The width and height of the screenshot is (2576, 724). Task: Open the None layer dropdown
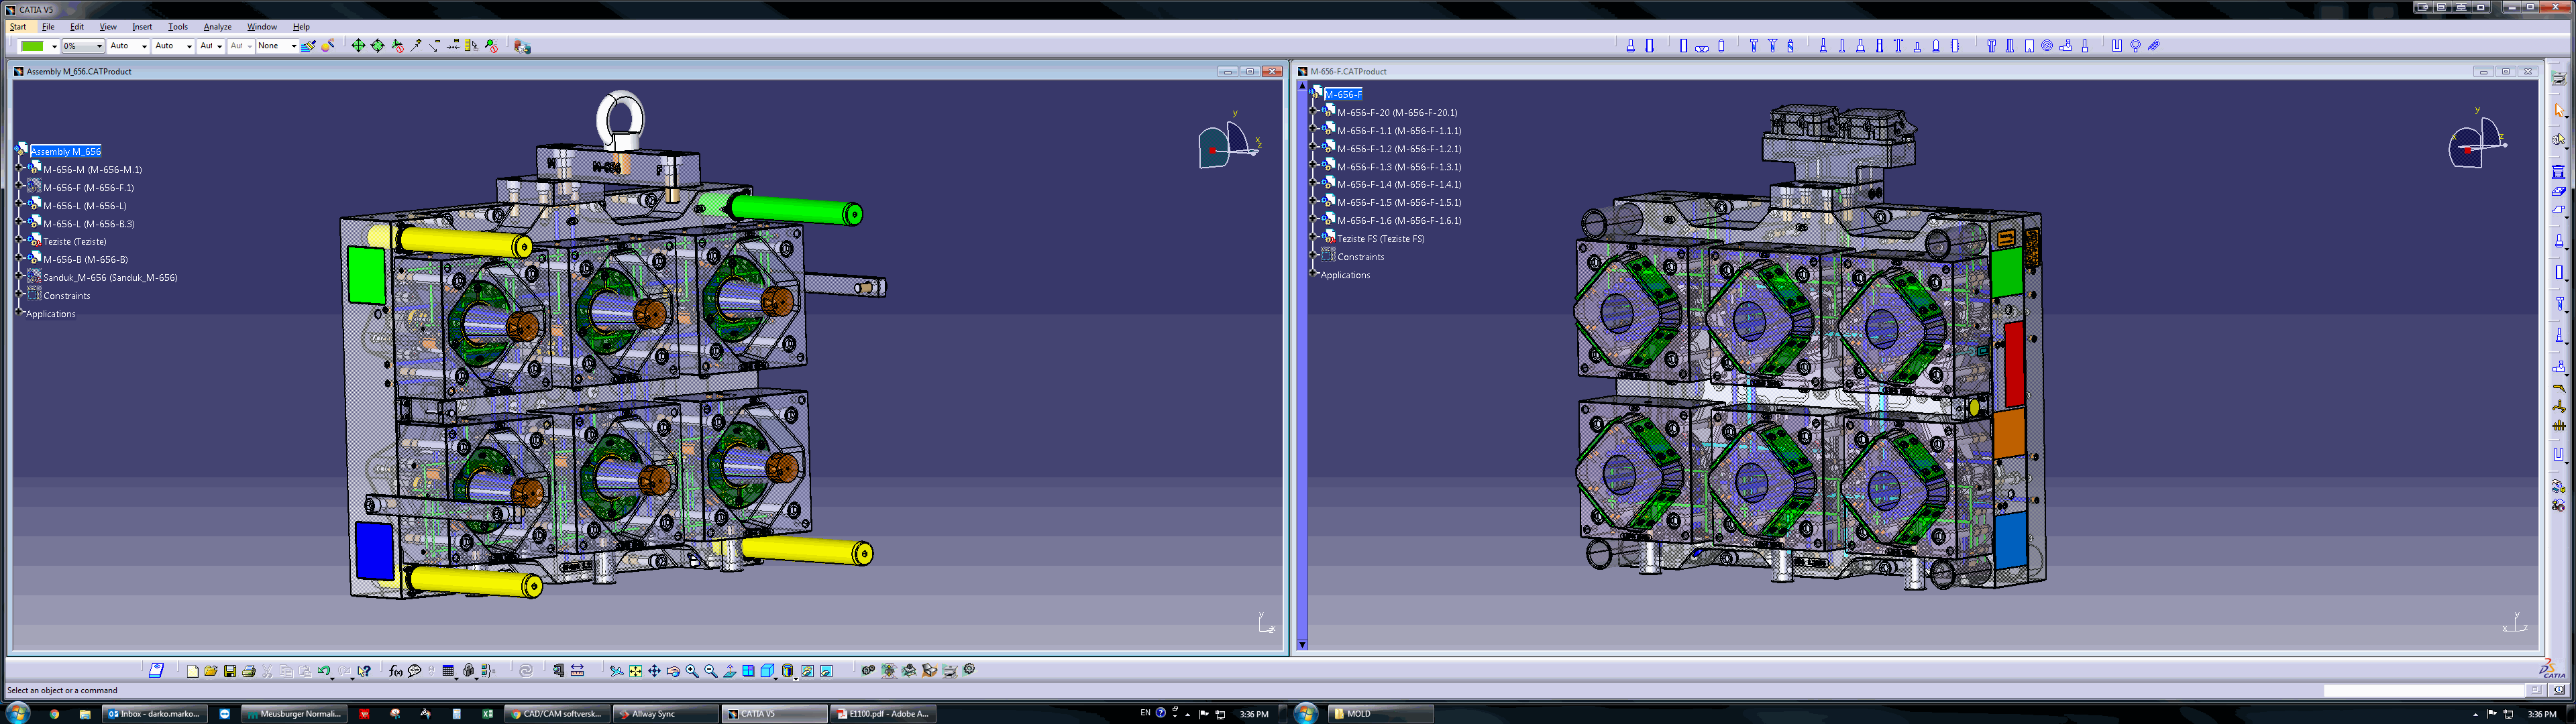pos(293,46)
